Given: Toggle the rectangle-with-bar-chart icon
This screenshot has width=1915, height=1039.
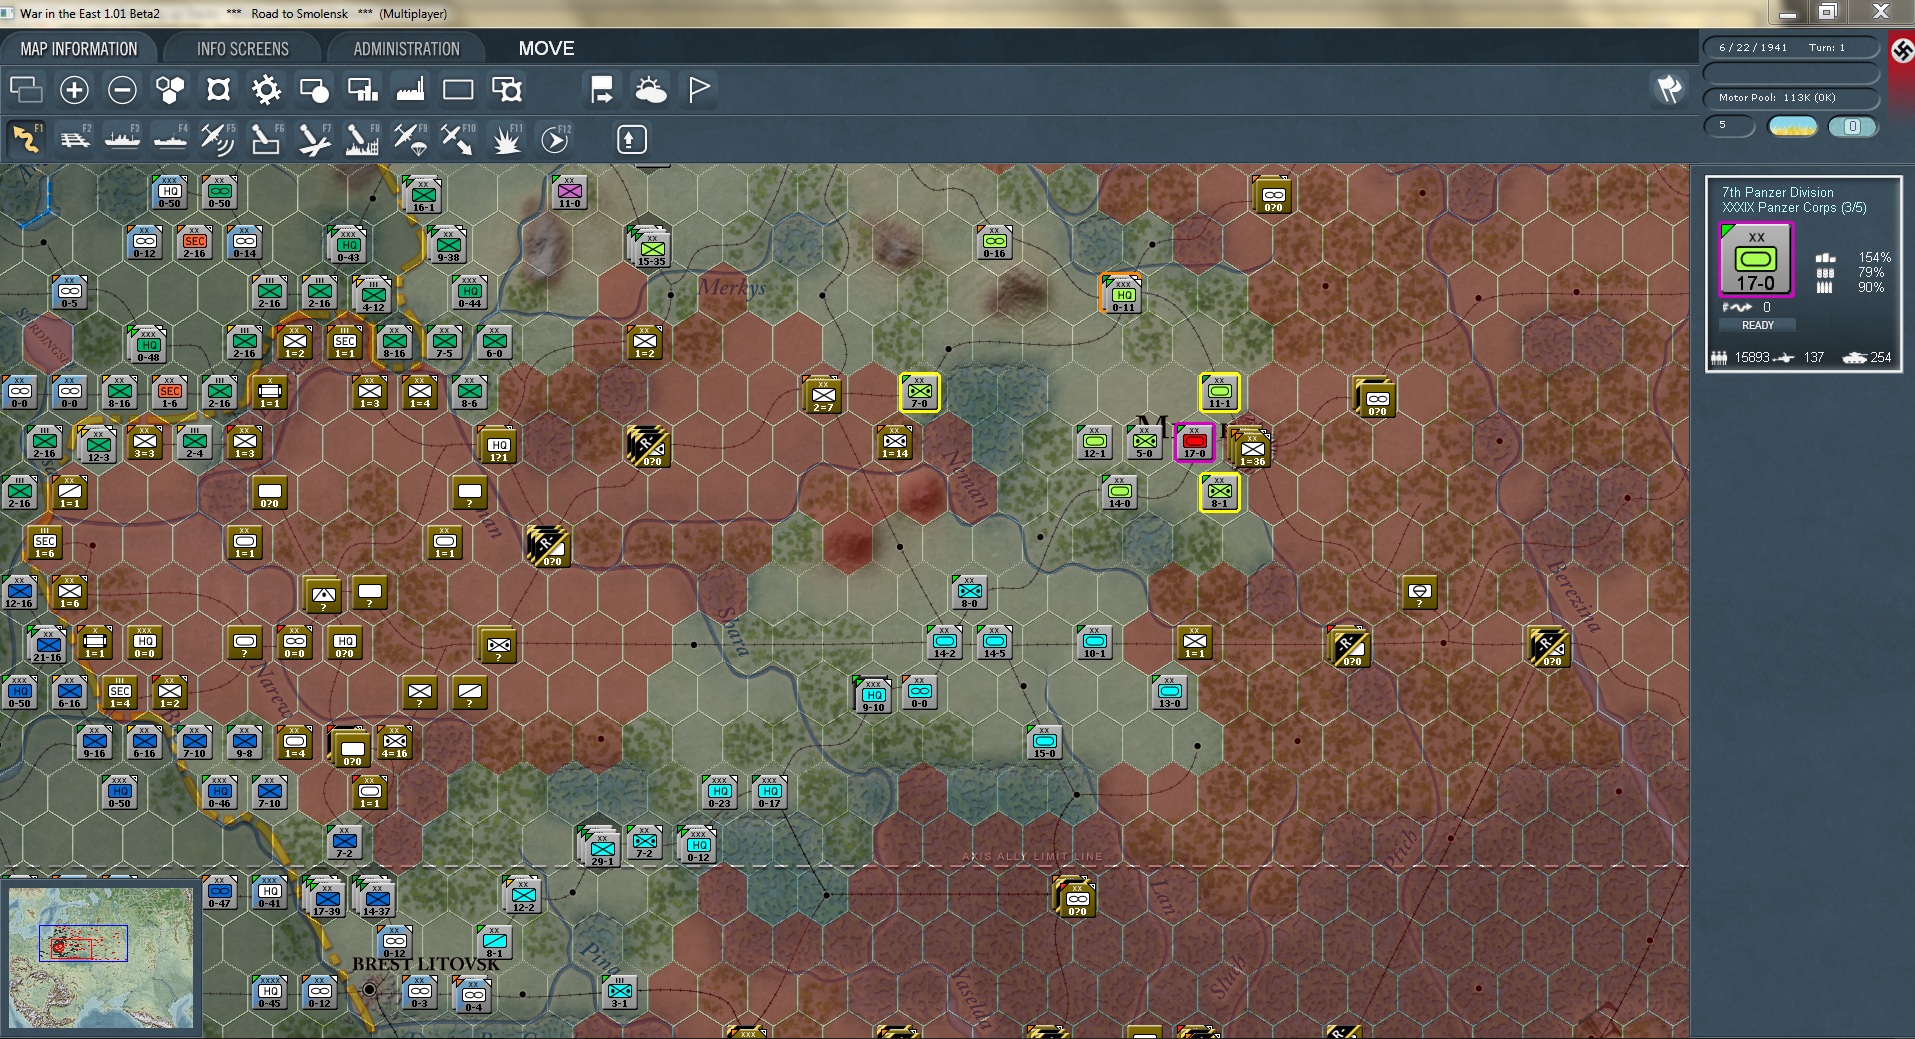Looking at the screenshot, I should 362,90.
